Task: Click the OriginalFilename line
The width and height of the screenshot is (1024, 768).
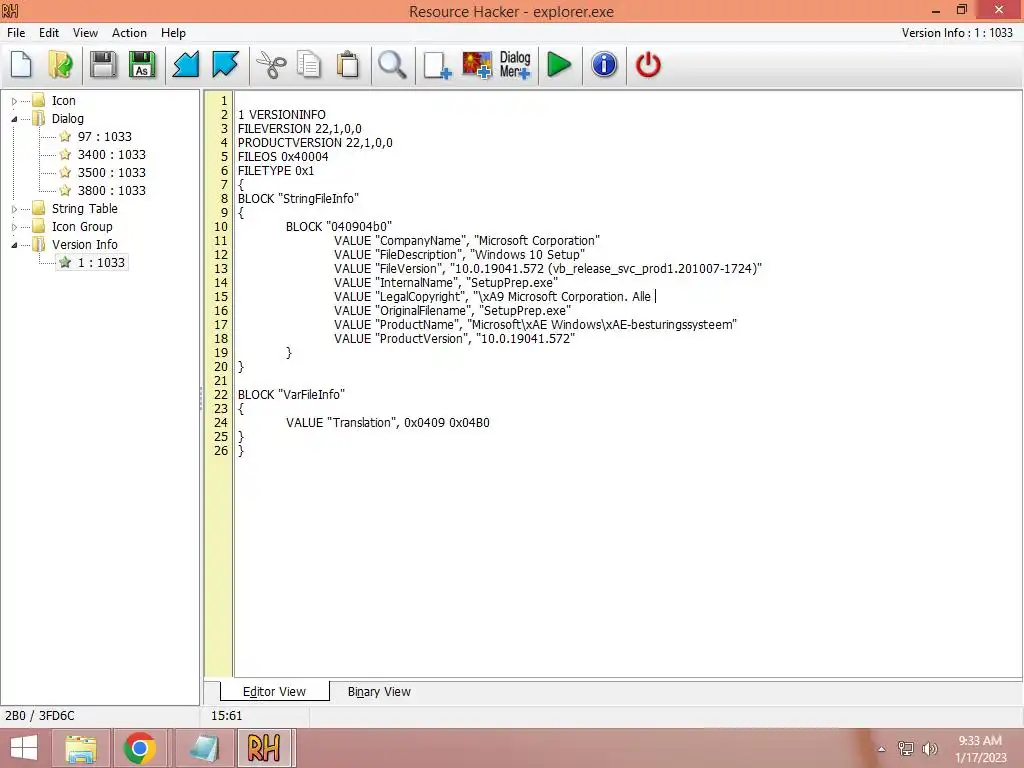Action: pyautogui.click(x=453, y=311)
